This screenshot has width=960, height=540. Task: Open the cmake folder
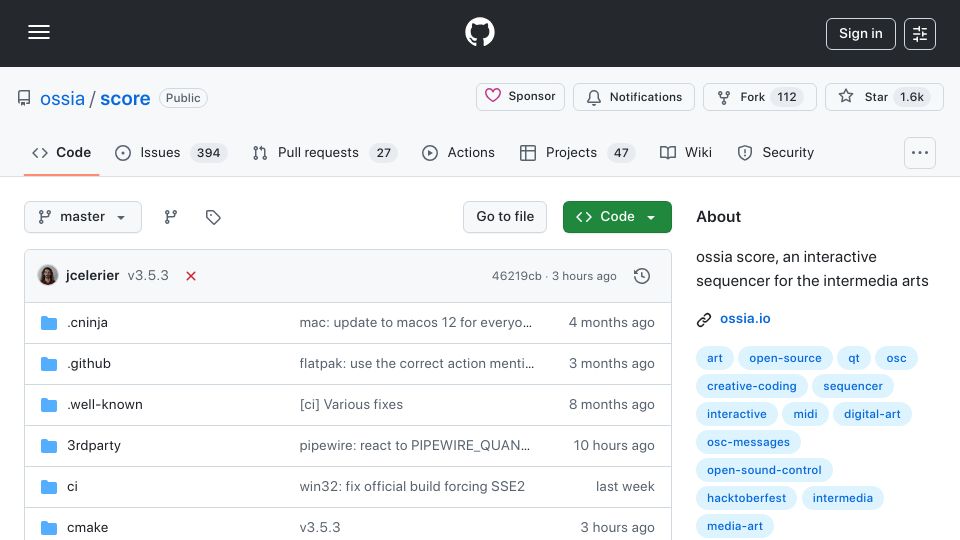[88, 528]
